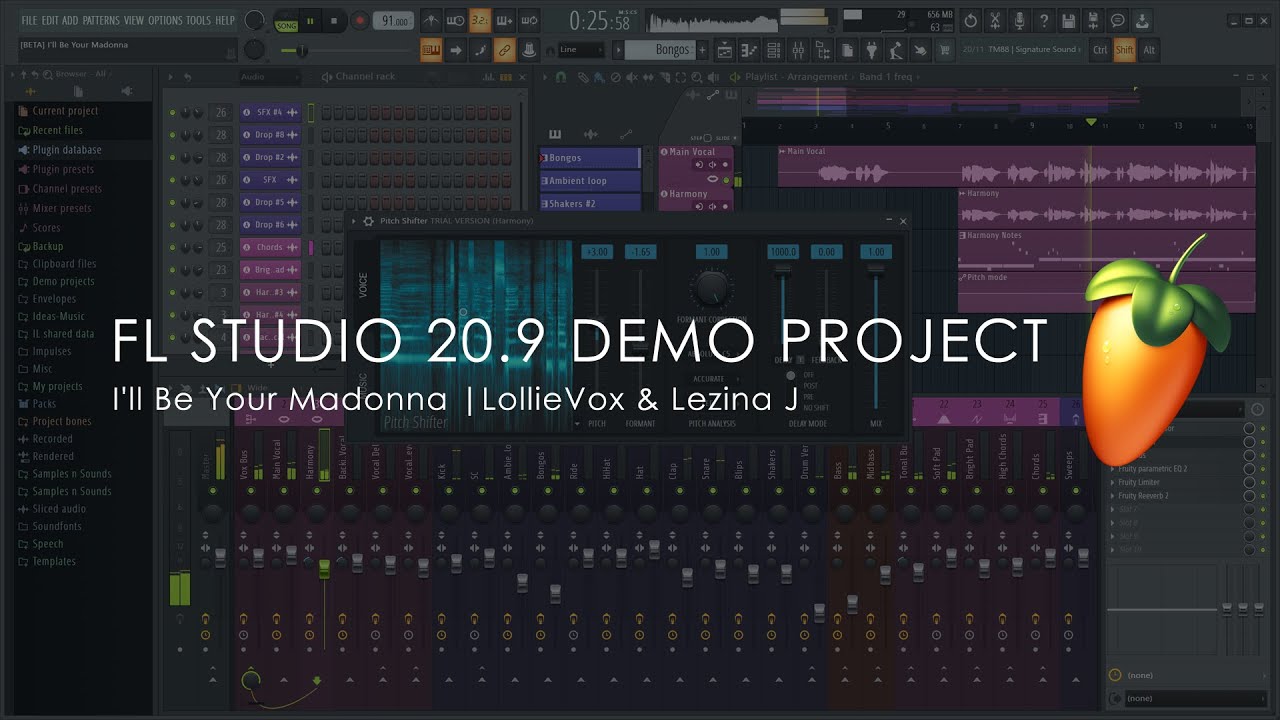Open the undo history icon
This screenshot has height=720, width=1280.
pyautogui.click(x=971, y=20)
